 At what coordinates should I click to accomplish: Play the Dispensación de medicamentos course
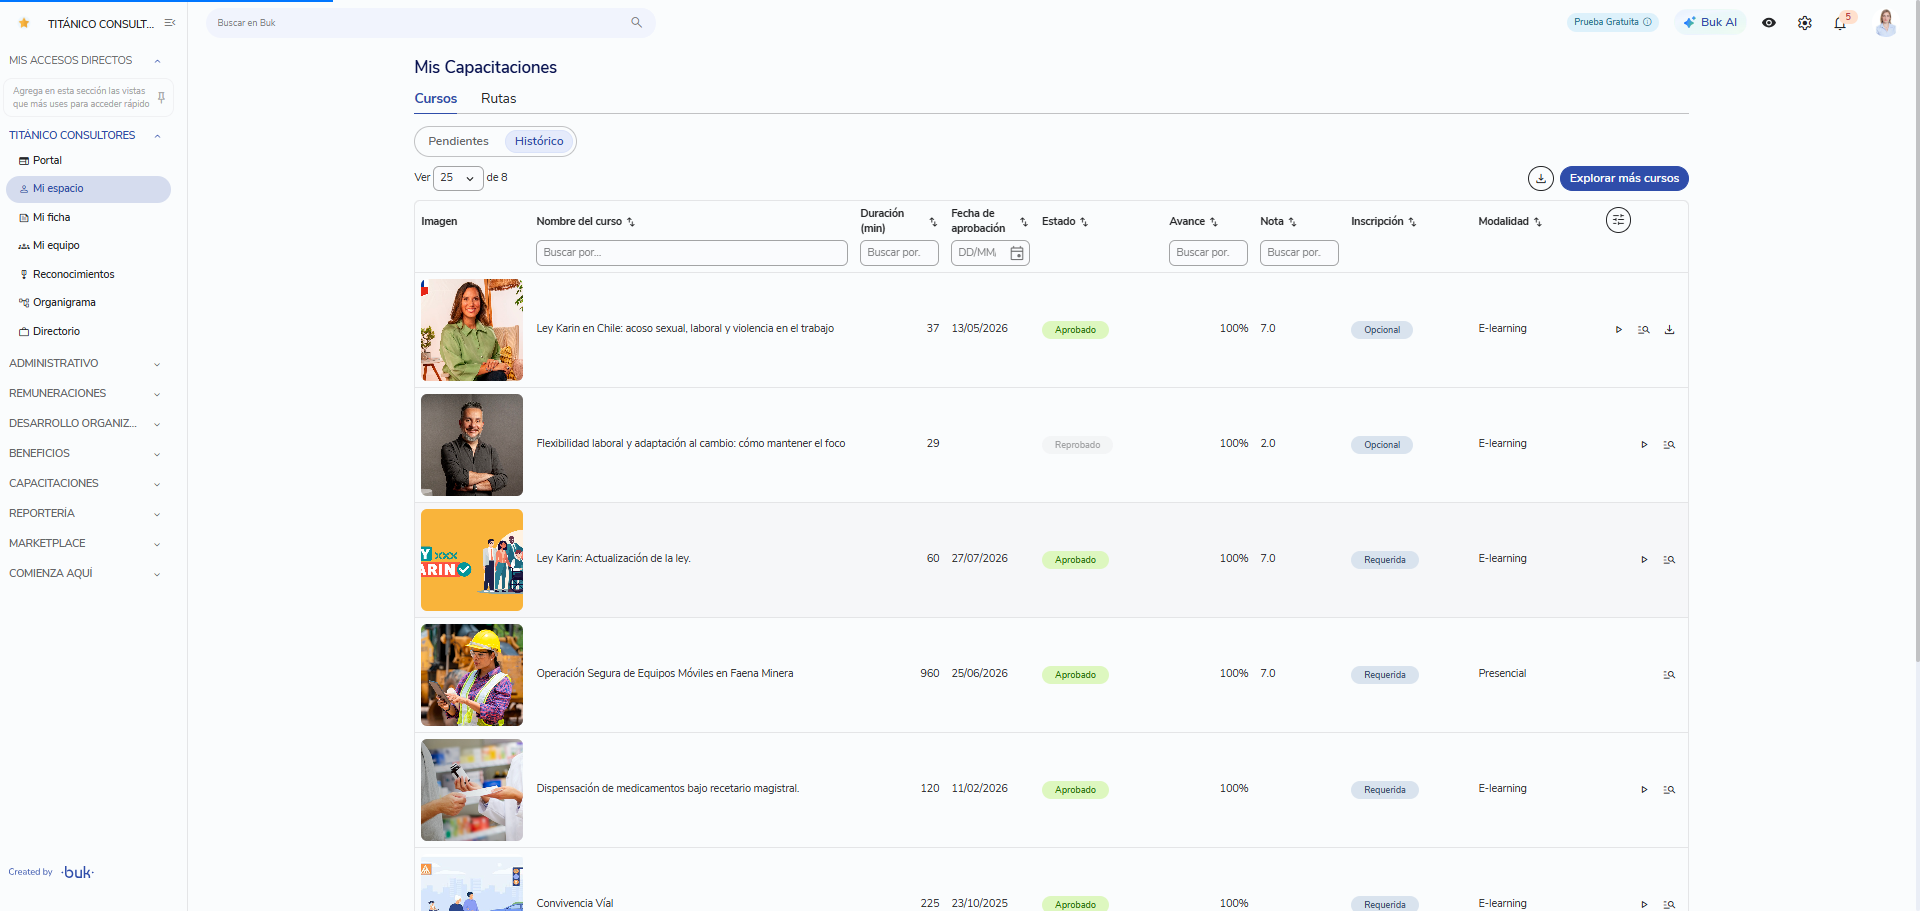pos(1644,790)
